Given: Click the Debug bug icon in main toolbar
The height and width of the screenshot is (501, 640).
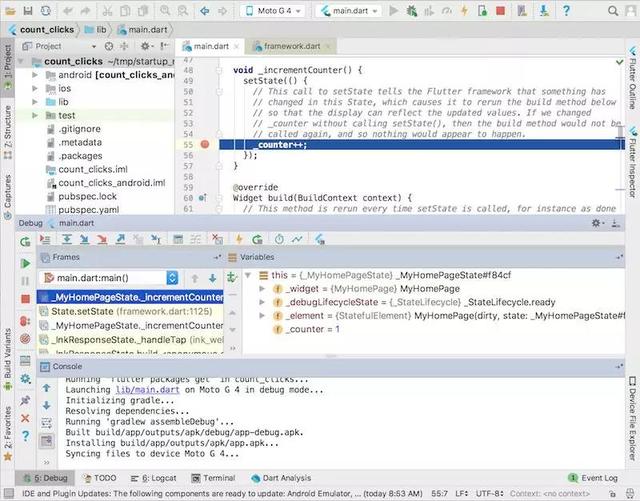Looking at the screenshot, I should 411,11.
